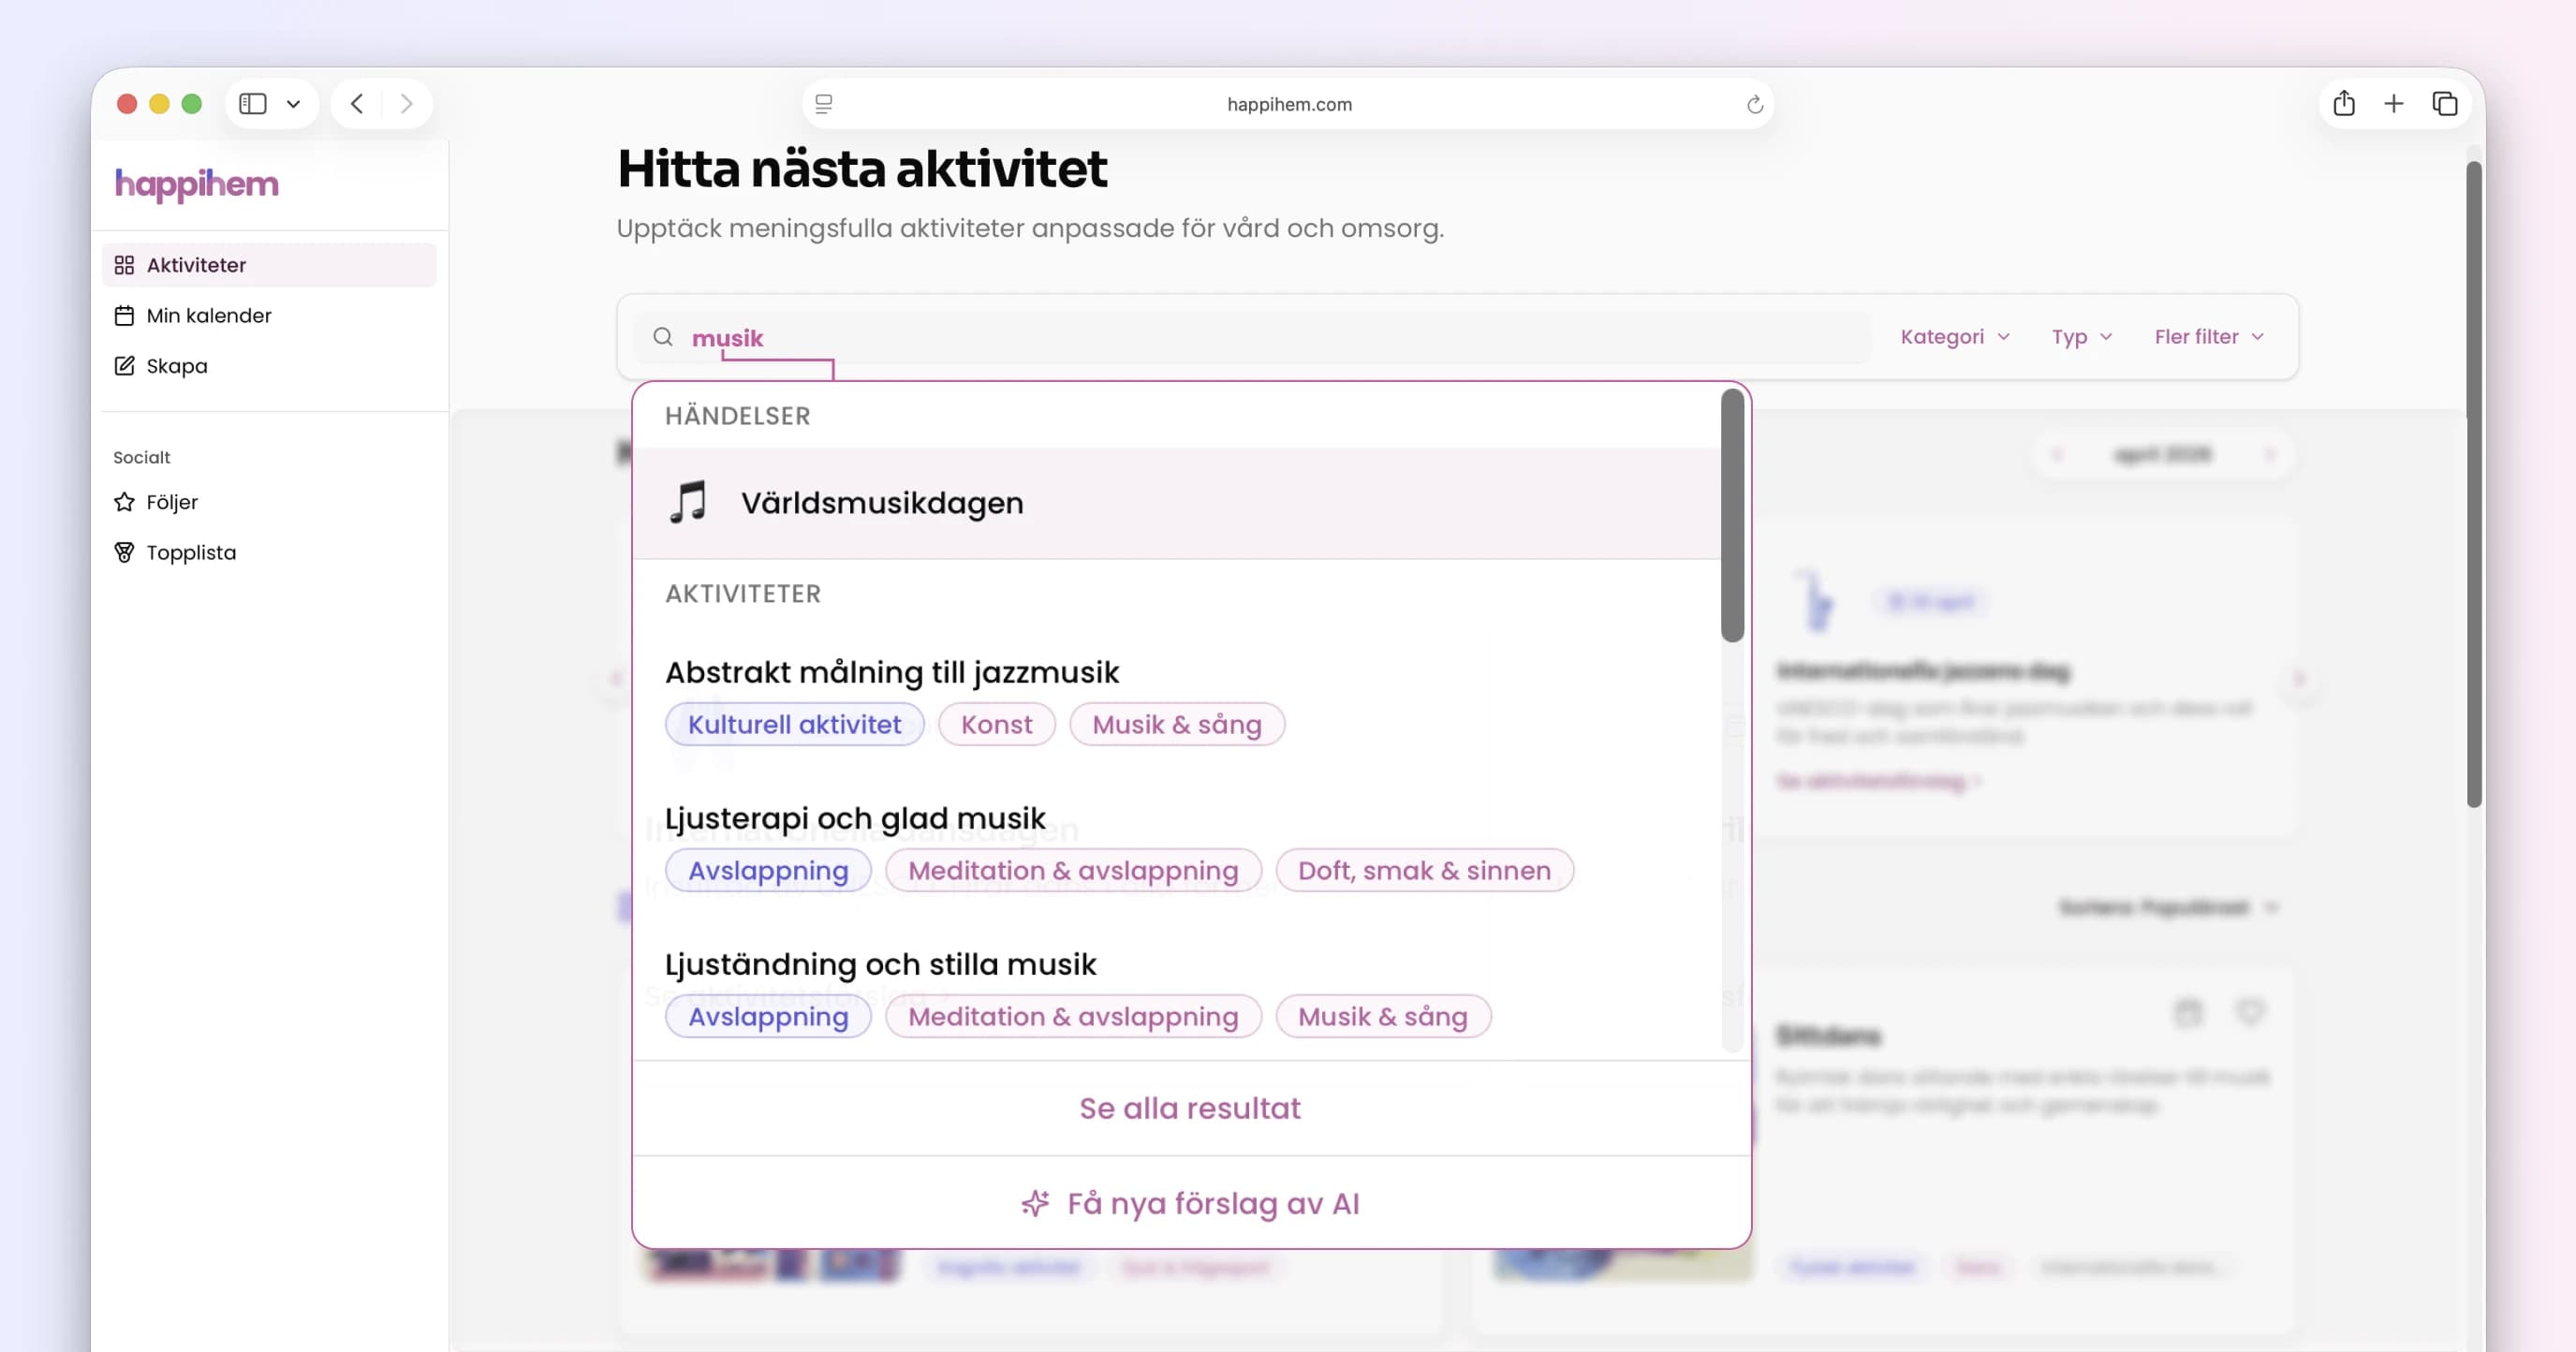Viewport: 2576px width, 1352px height.
Task: Click the music note icon beside Världsmusikdagen
Action: pos(690,502)
